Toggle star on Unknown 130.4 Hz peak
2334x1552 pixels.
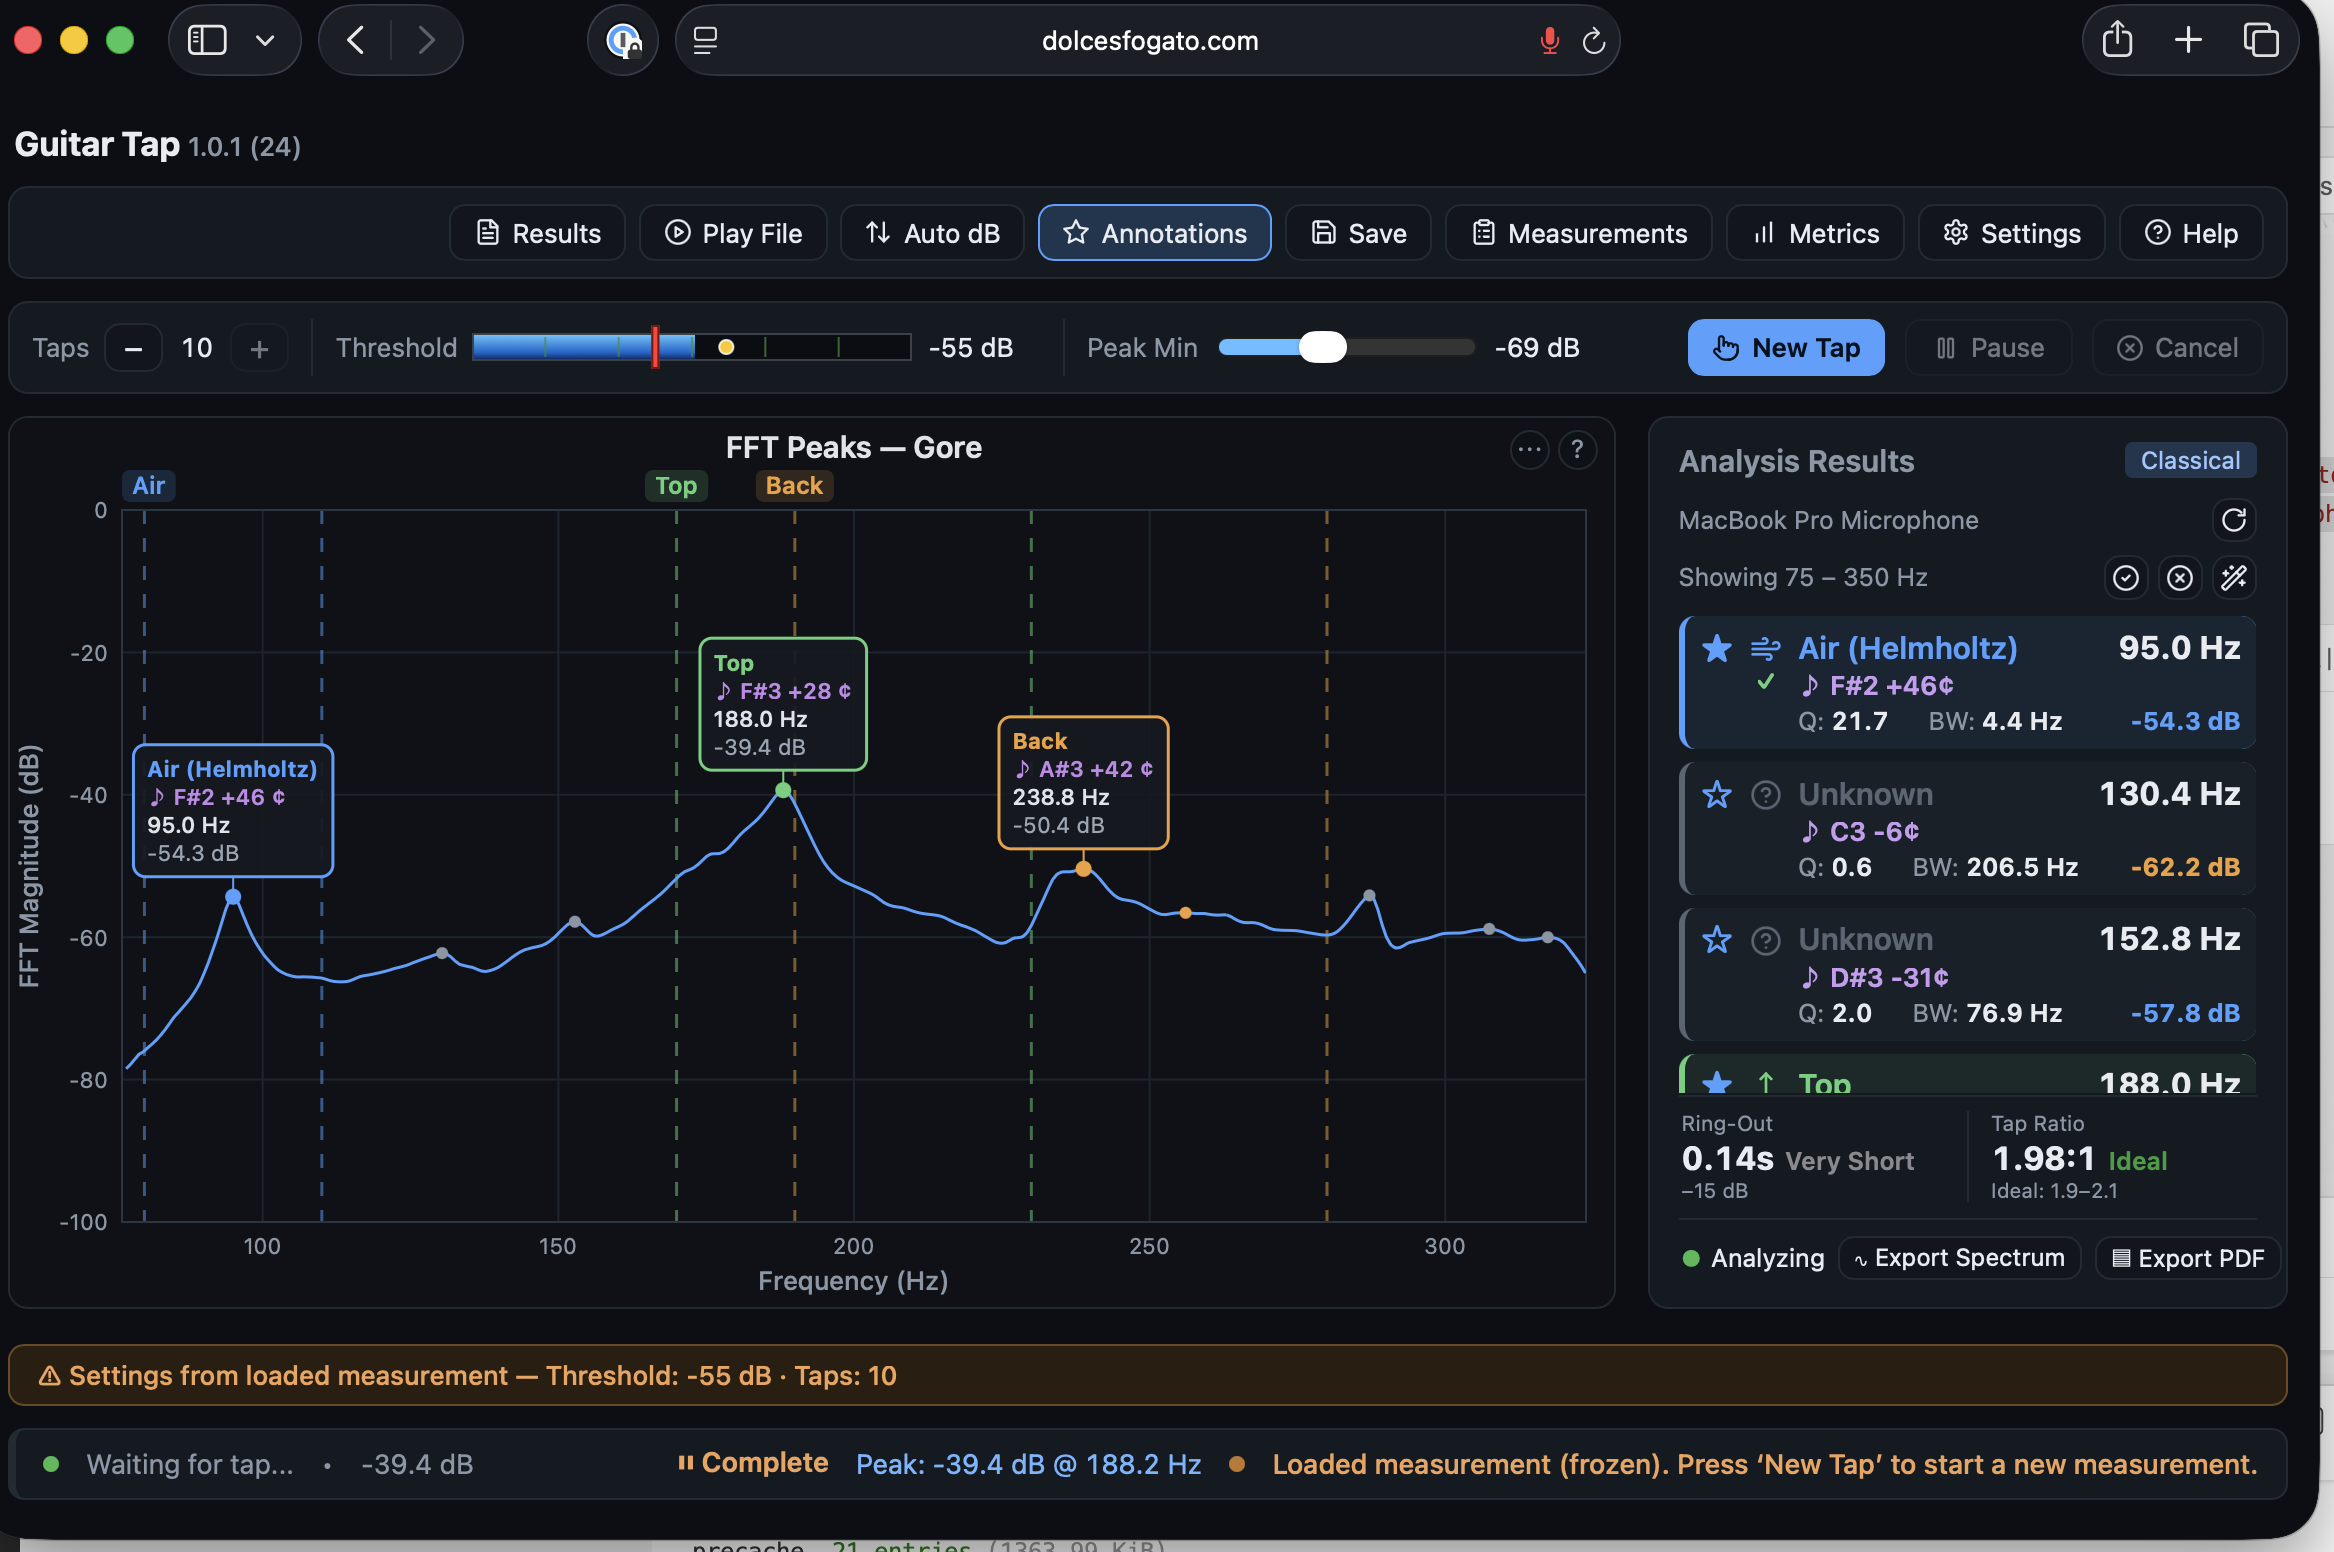click(x=1717, y=795)
